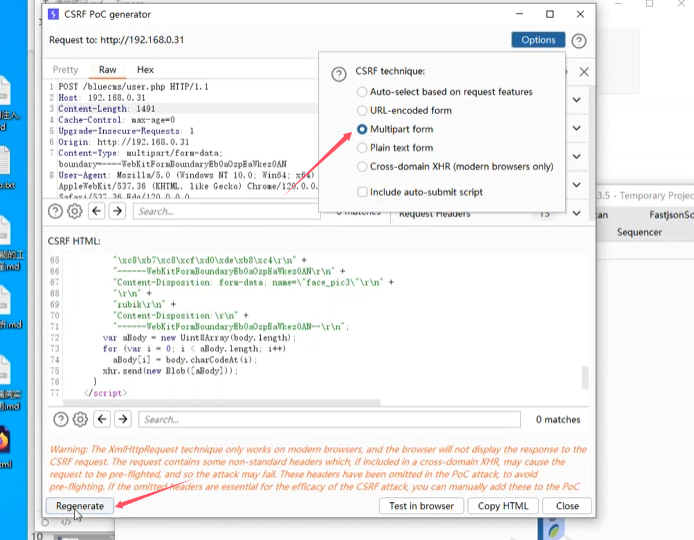Open help icon beside Options button
The height and width of the screenshot is (540, 694).
pyautogui.click(x=578, y=41)
